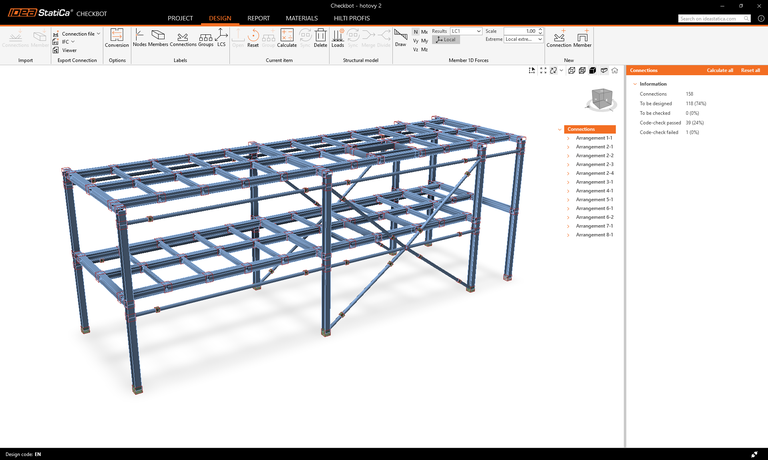768x460 pixels.
Task: Open the Extreme dropdown list
Action: pyautogui.click(x=523, y=40)
